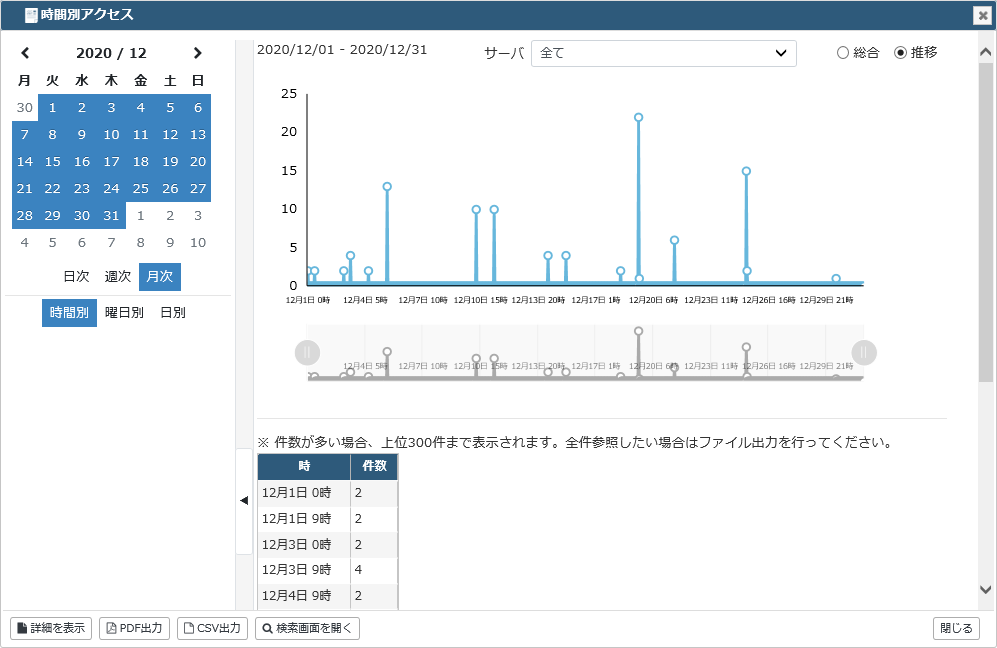The height and width of the screenshot is (648, 997).
Task: Select grayed day 10 in last row
Action: 198,242
